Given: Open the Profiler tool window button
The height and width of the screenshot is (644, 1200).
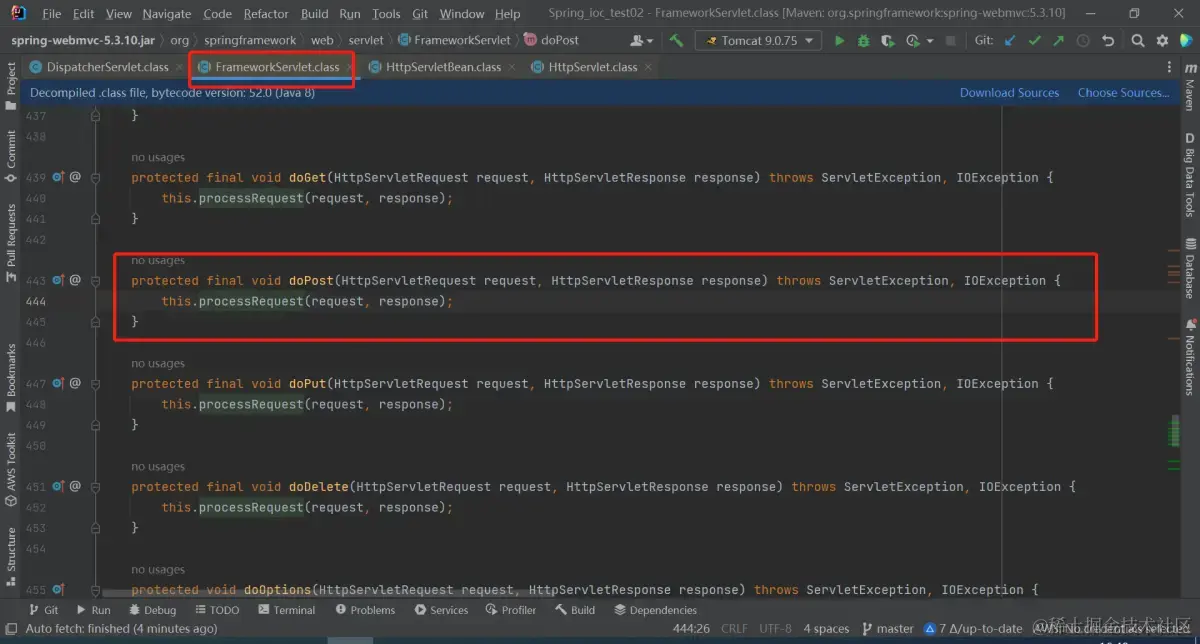Looking at the screenshot, I should [x=511, y=609].
